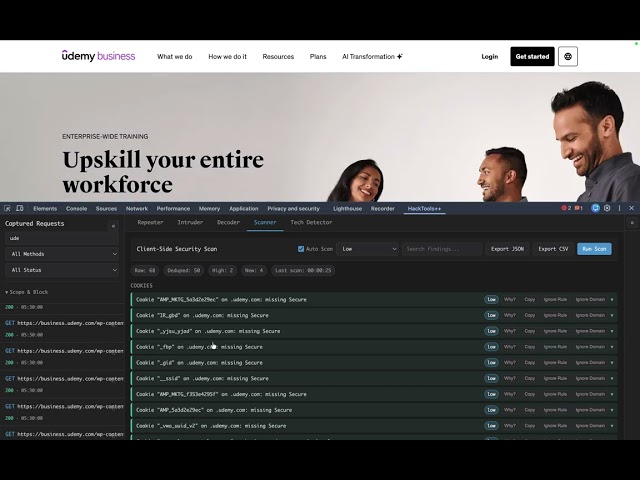Screen dimensions: 640x480
Task: Click the sparkle icon beside AI Transformation
Action: point(400,56)
